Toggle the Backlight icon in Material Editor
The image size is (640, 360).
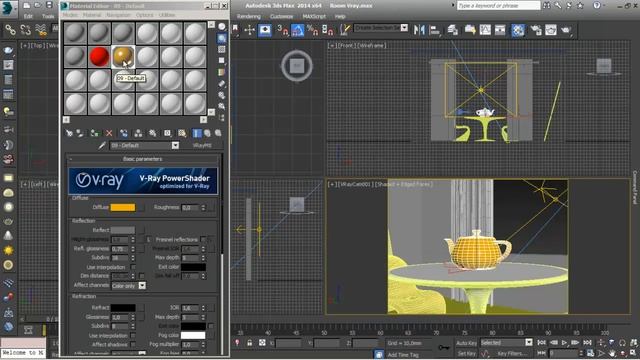click(x=222, y=38)
